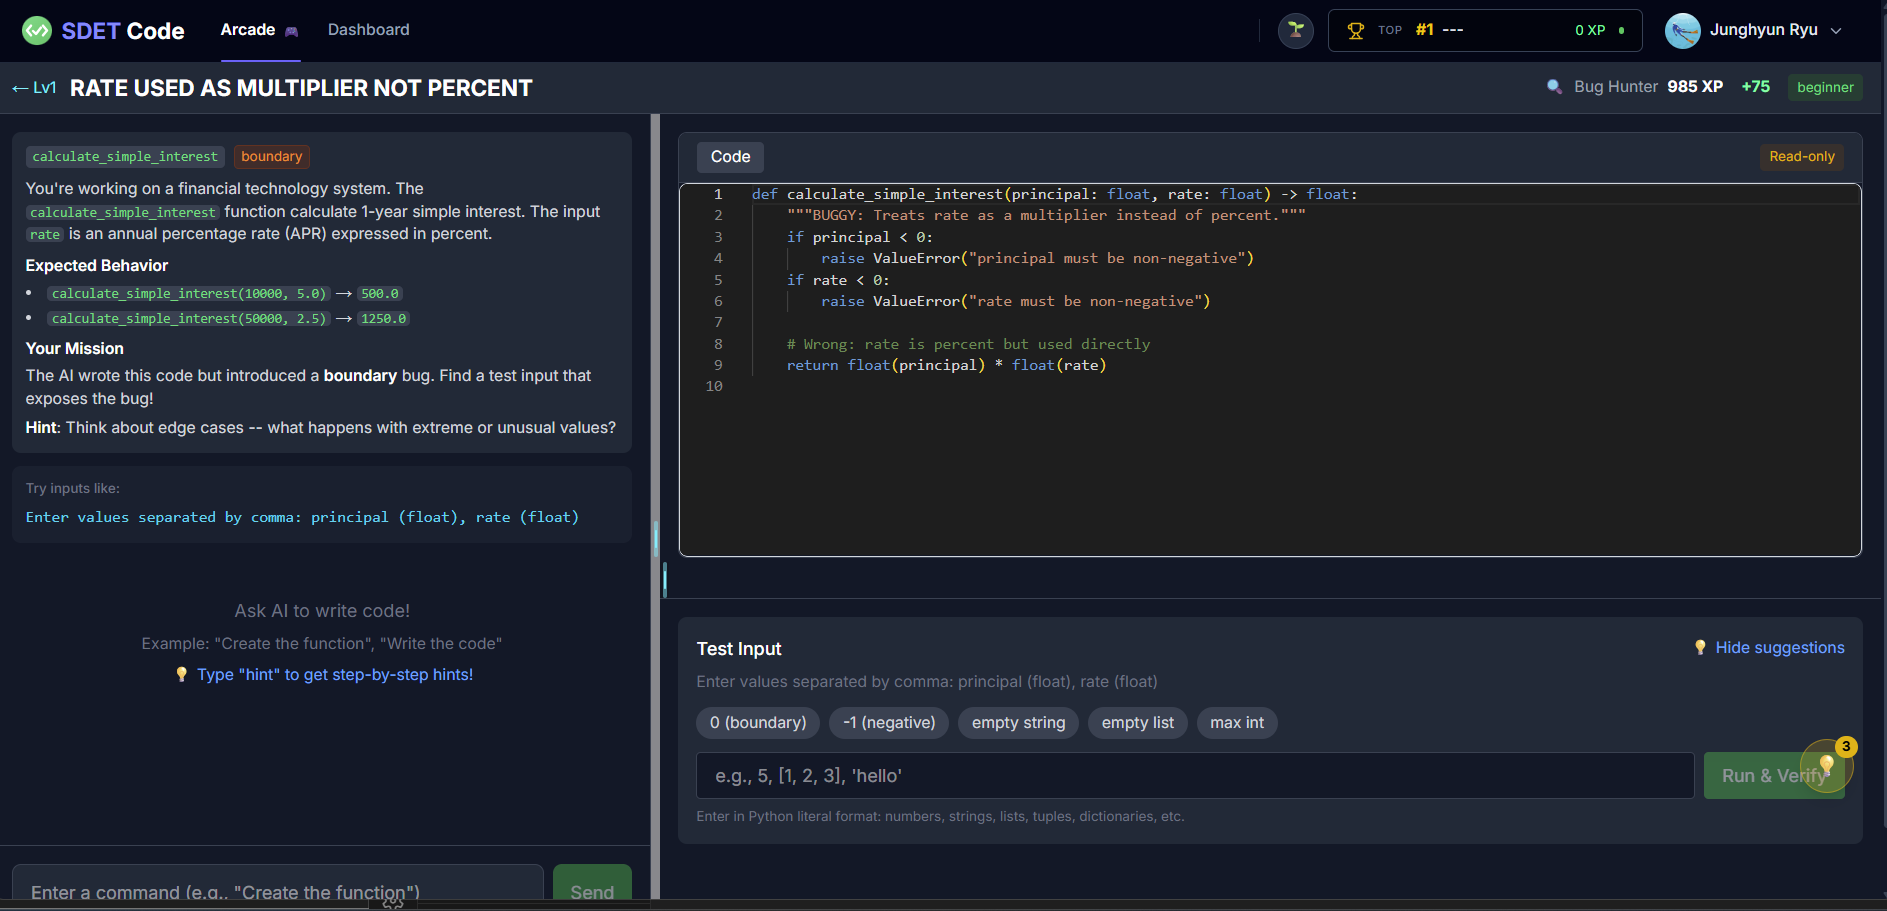This screenshot has width=1887, height=911.
Task: Go back using the Lv1 arrow
Action: (20, 88)
